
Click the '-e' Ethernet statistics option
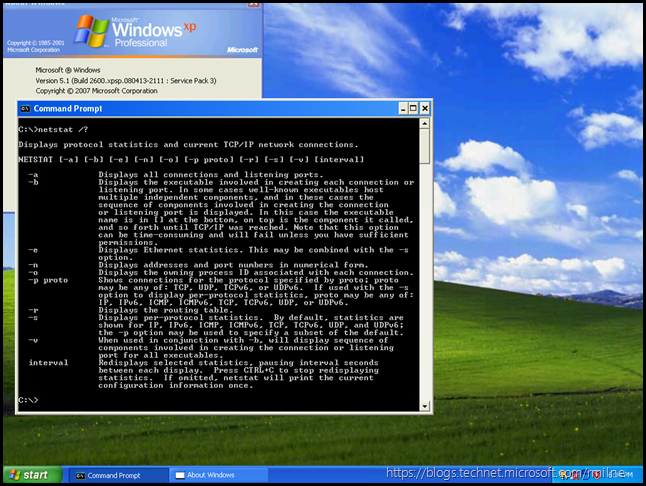point(218,254)
